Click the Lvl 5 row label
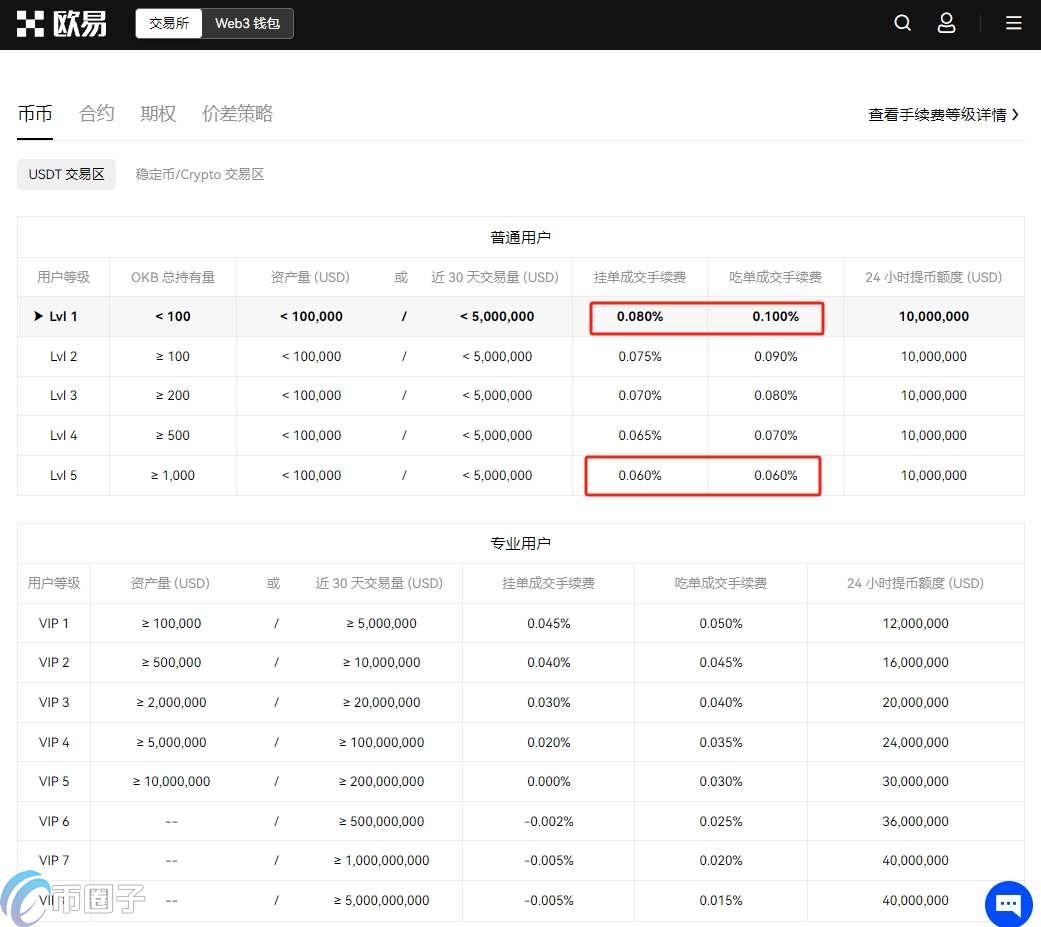The width and height of the screenshot is (1041, 927). 63,475
